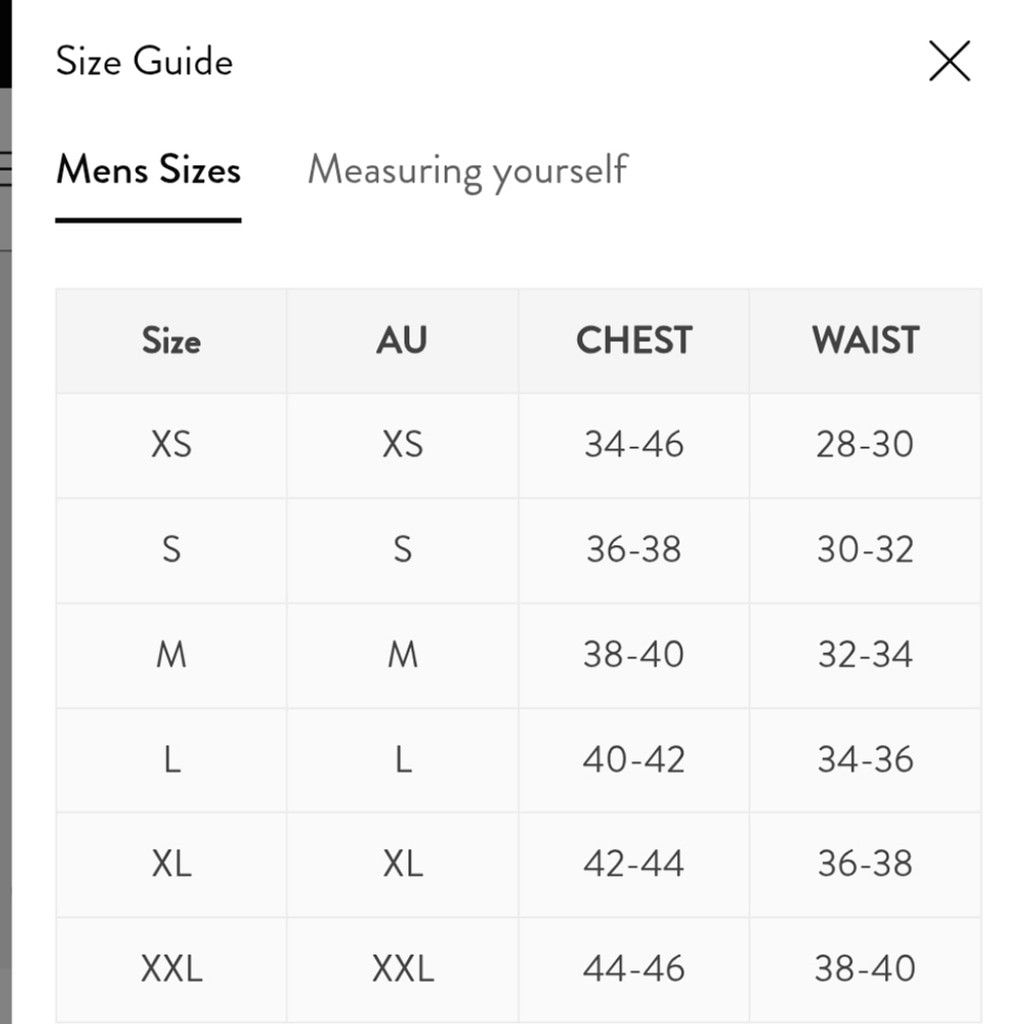The image size is (1024, 1024).
Task: Select chest measurement 40-42 cell
Action: point(633,760)
